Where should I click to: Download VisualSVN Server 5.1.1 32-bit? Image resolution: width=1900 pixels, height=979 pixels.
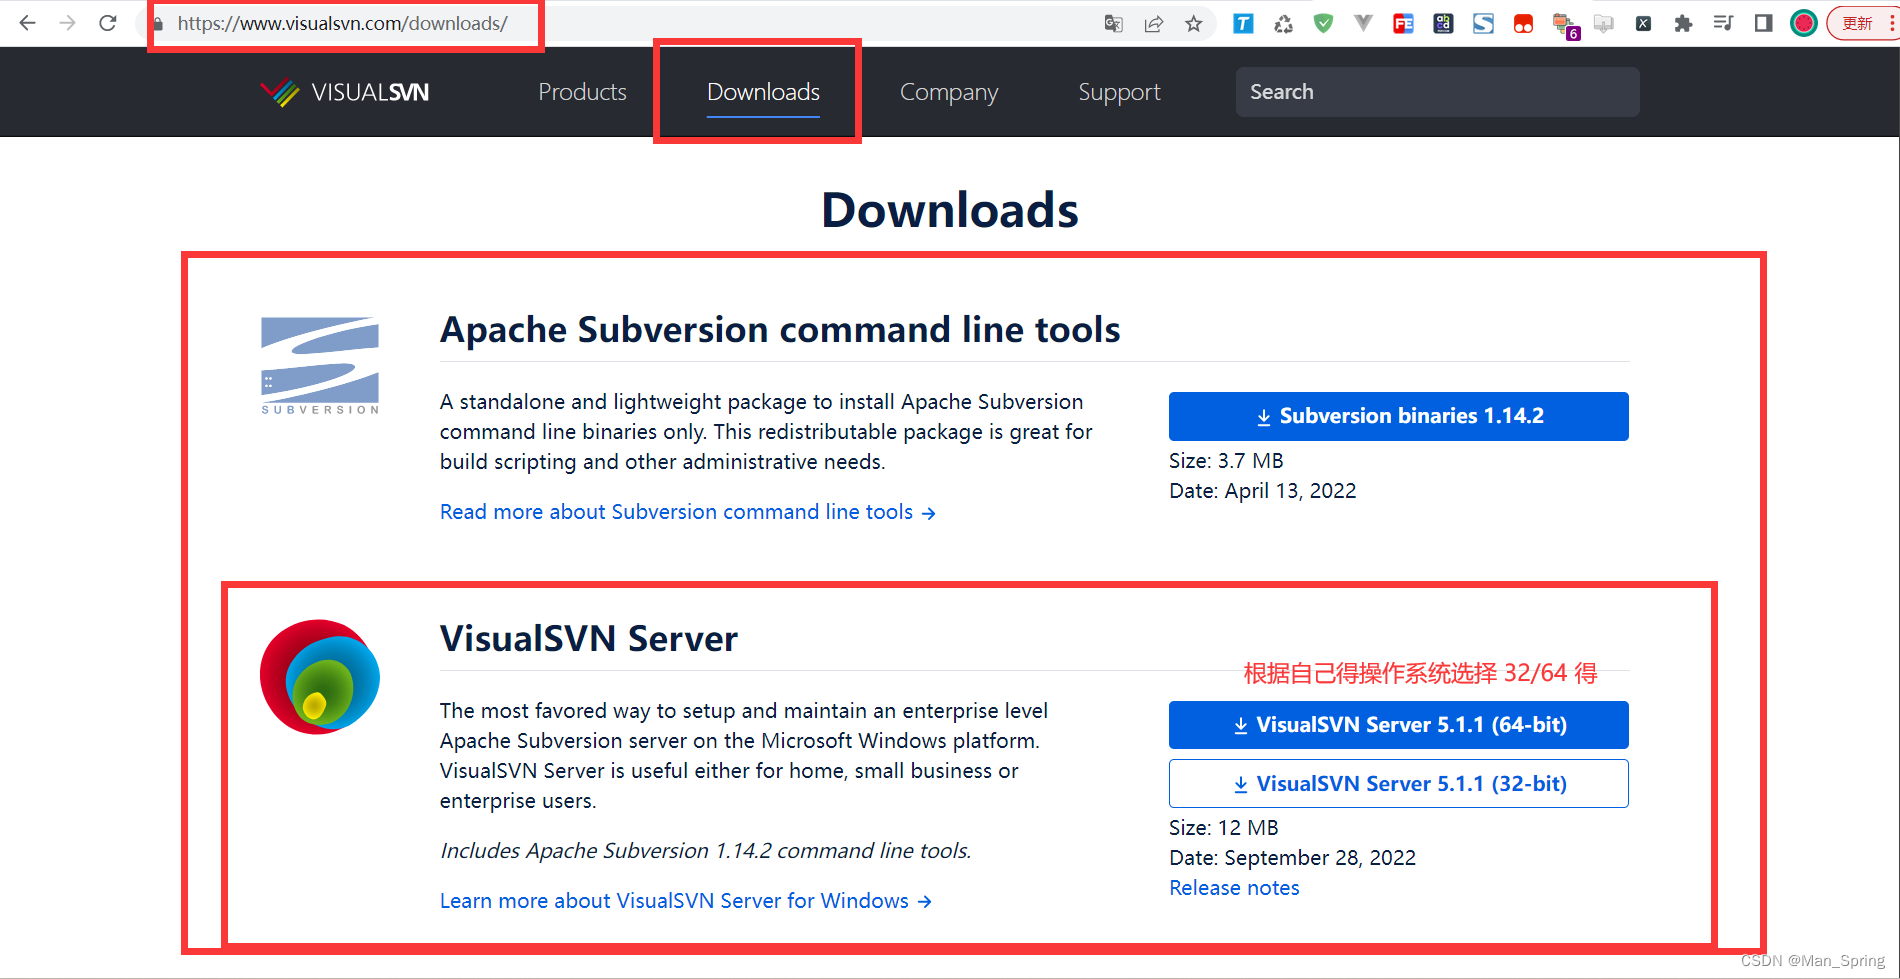pyautogui.click(x=1398, y=784)
